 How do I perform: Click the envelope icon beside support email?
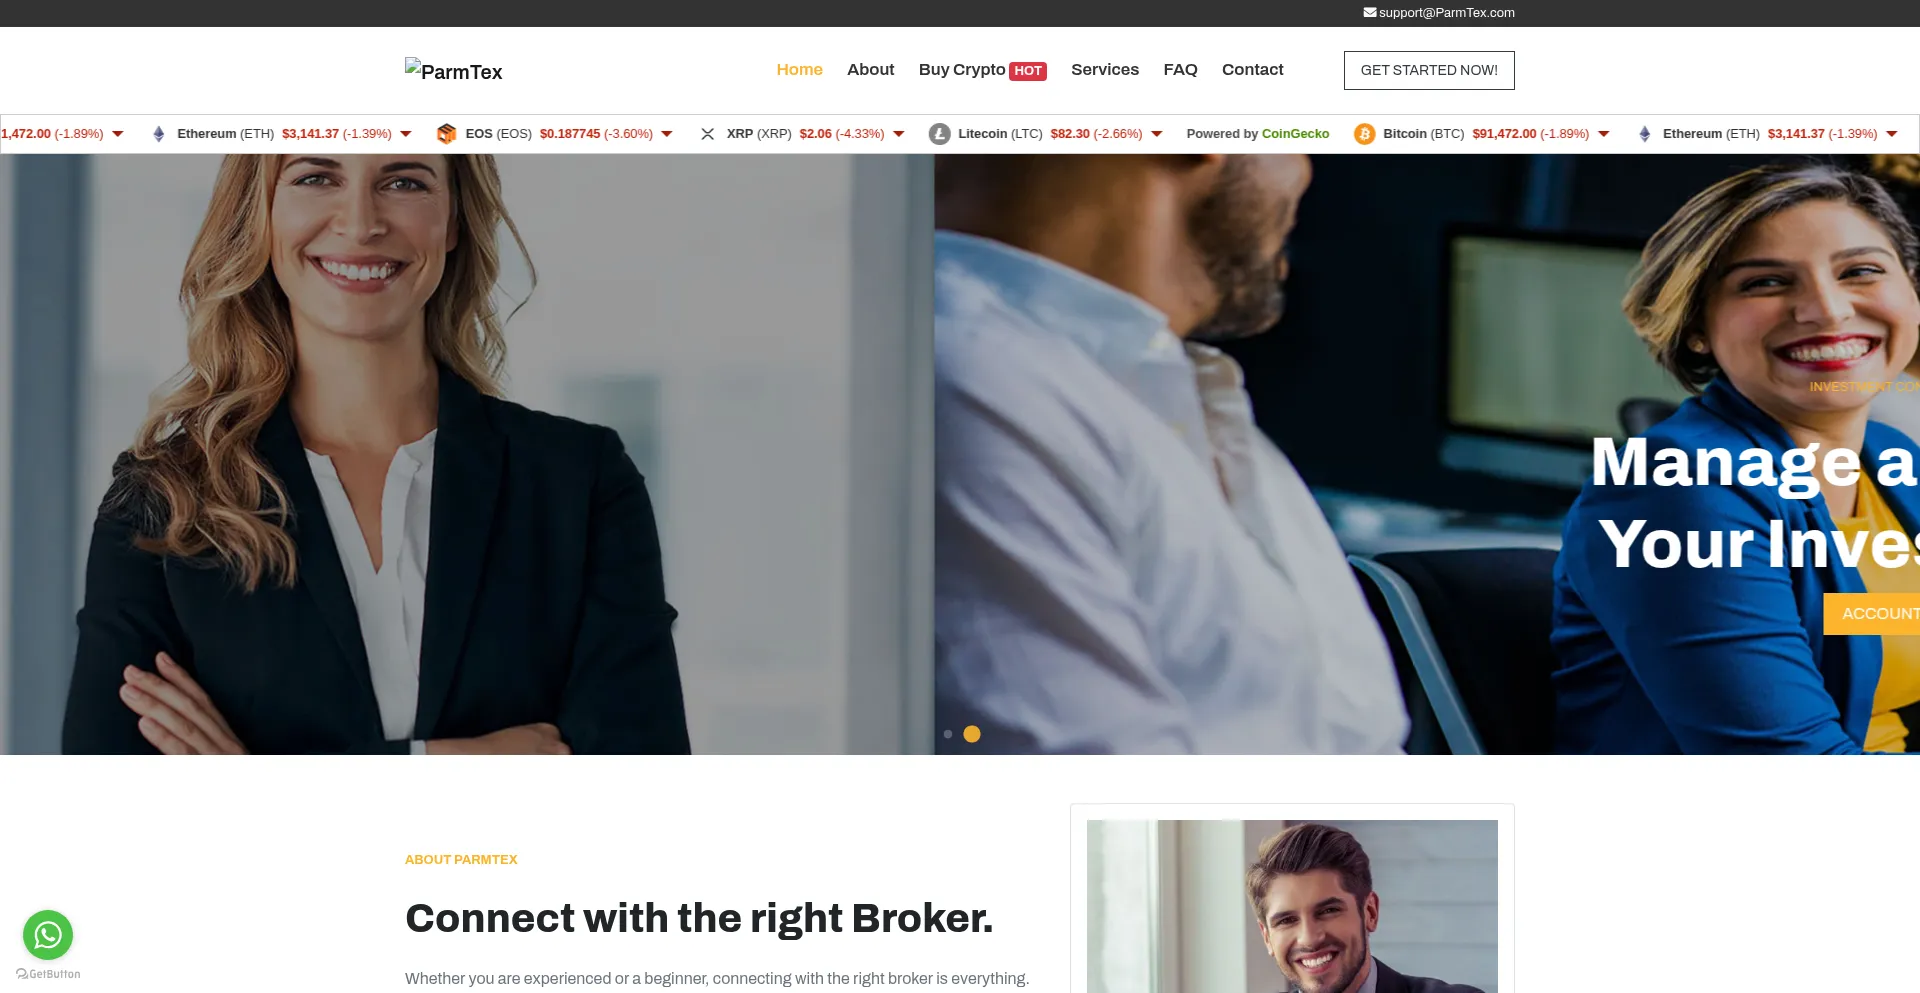(1369, 13)
